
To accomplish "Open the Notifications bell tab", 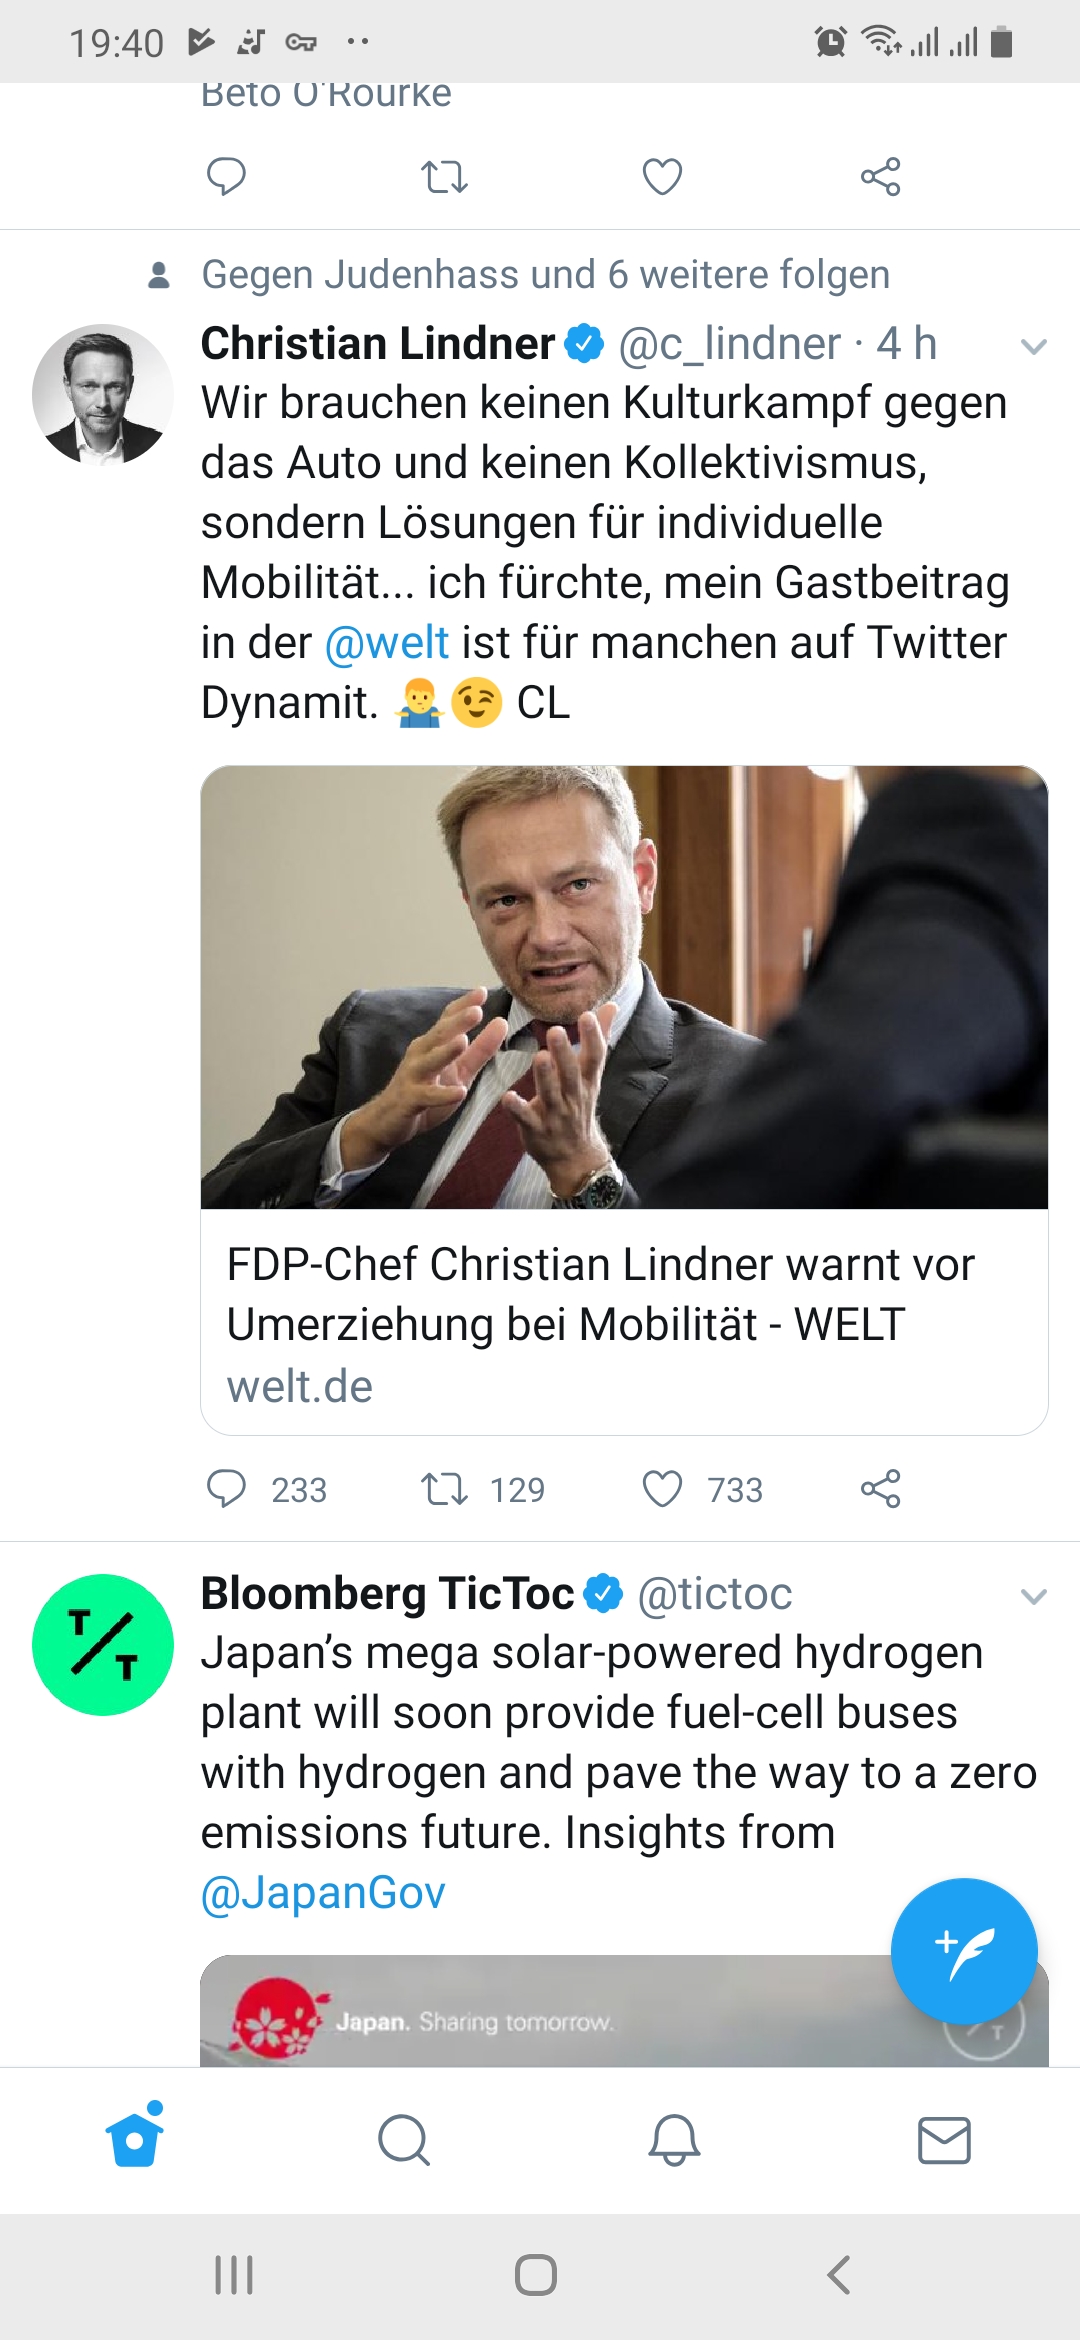I will coord(674,2139).
